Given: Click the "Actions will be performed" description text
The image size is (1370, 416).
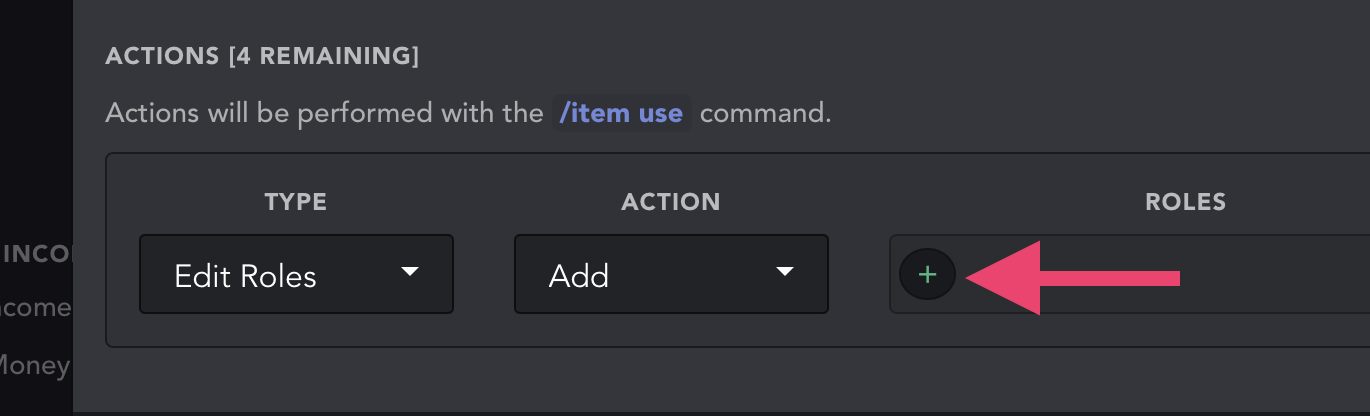Looking at the screenshot, I should click(324, 113).
